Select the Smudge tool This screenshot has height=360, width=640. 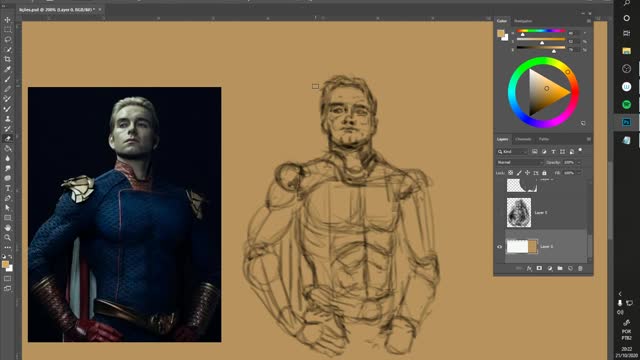[7, 168]
